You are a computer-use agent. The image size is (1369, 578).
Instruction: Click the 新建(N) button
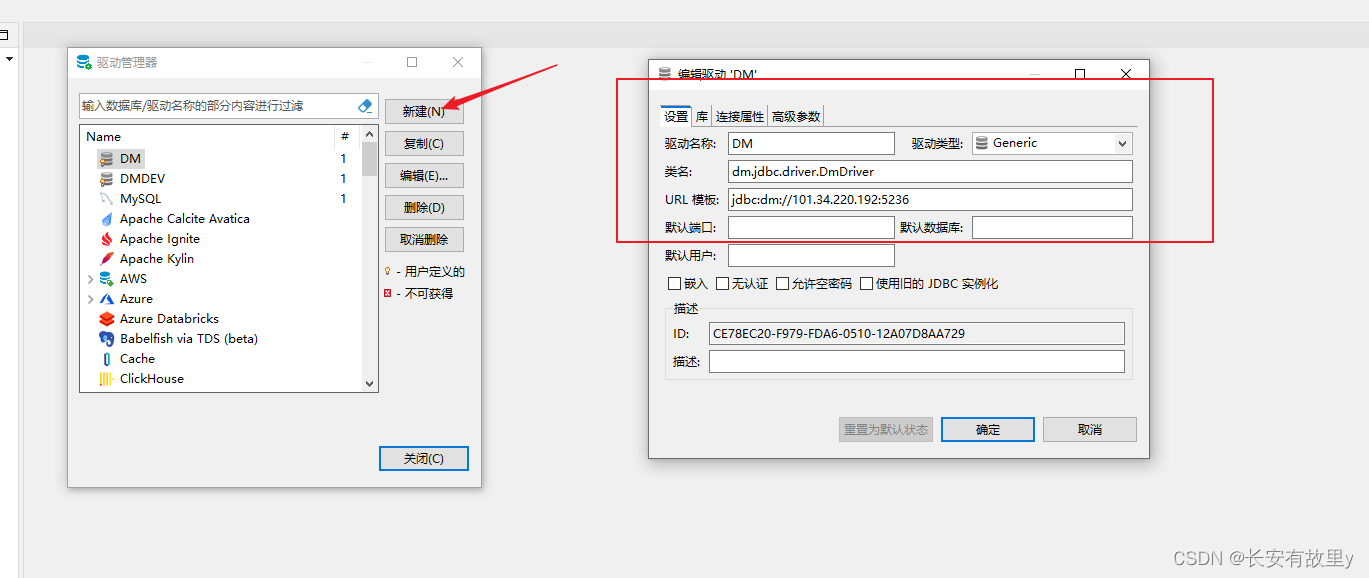point(424,112)
